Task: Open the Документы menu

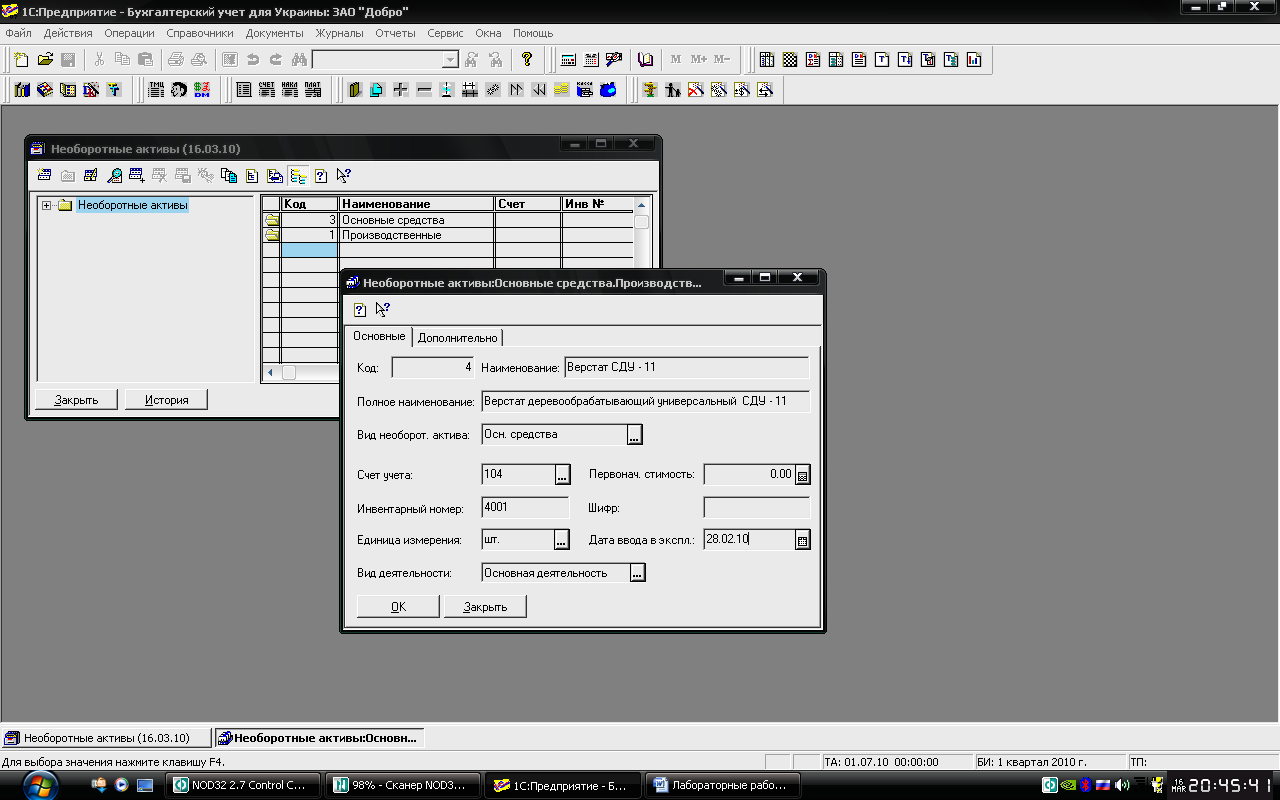Action: click(x=274, y=33)
